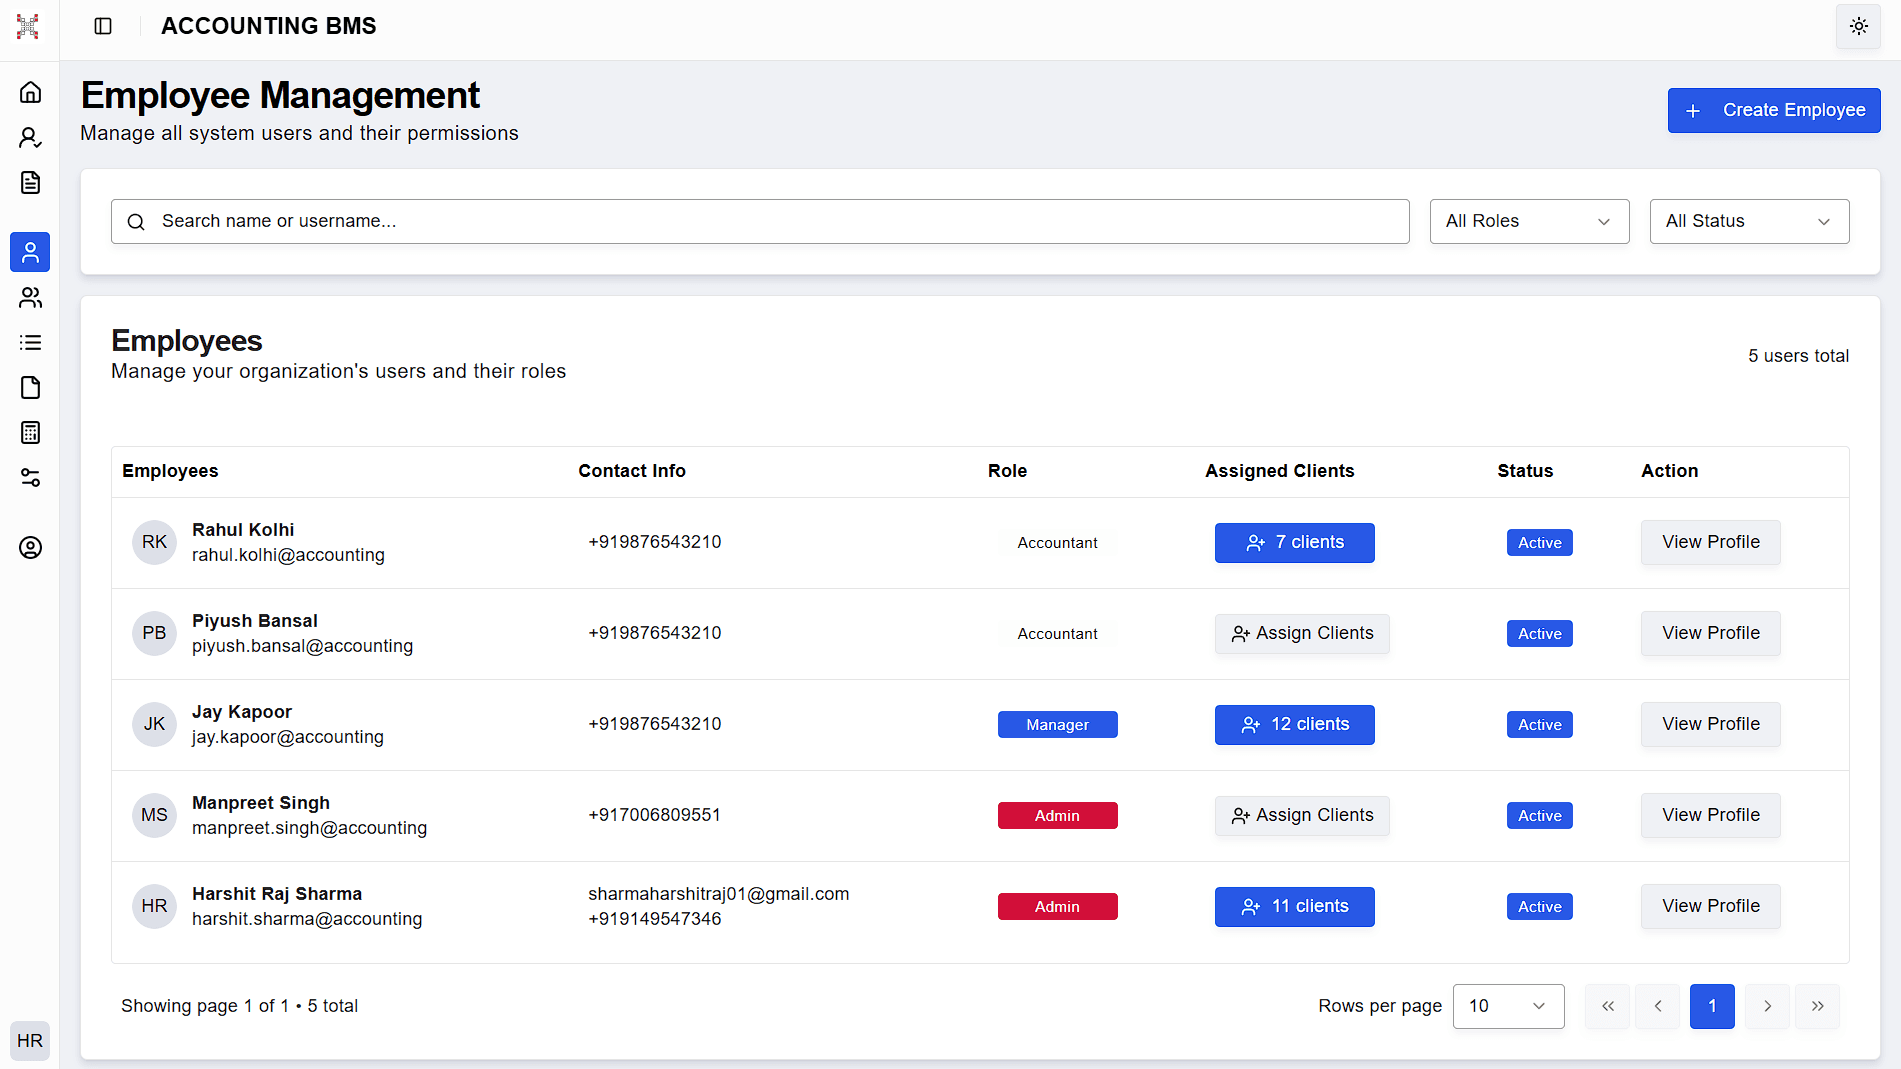Select the user verification icon in the sidebar
Viewport: 1901px width, 1069px height.
pyautogui.click(x=30, y=137)
